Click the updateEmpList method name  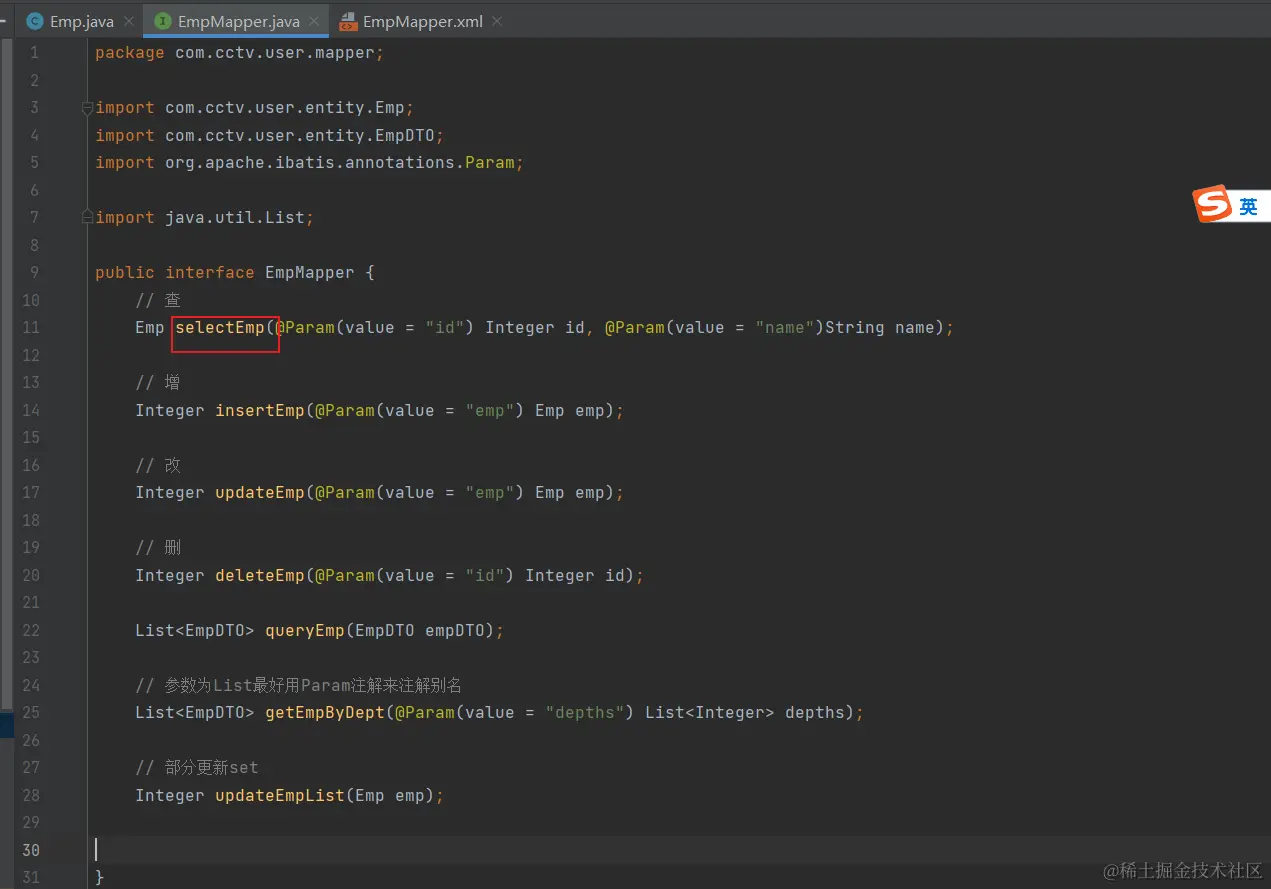click(x=280, y=795)
